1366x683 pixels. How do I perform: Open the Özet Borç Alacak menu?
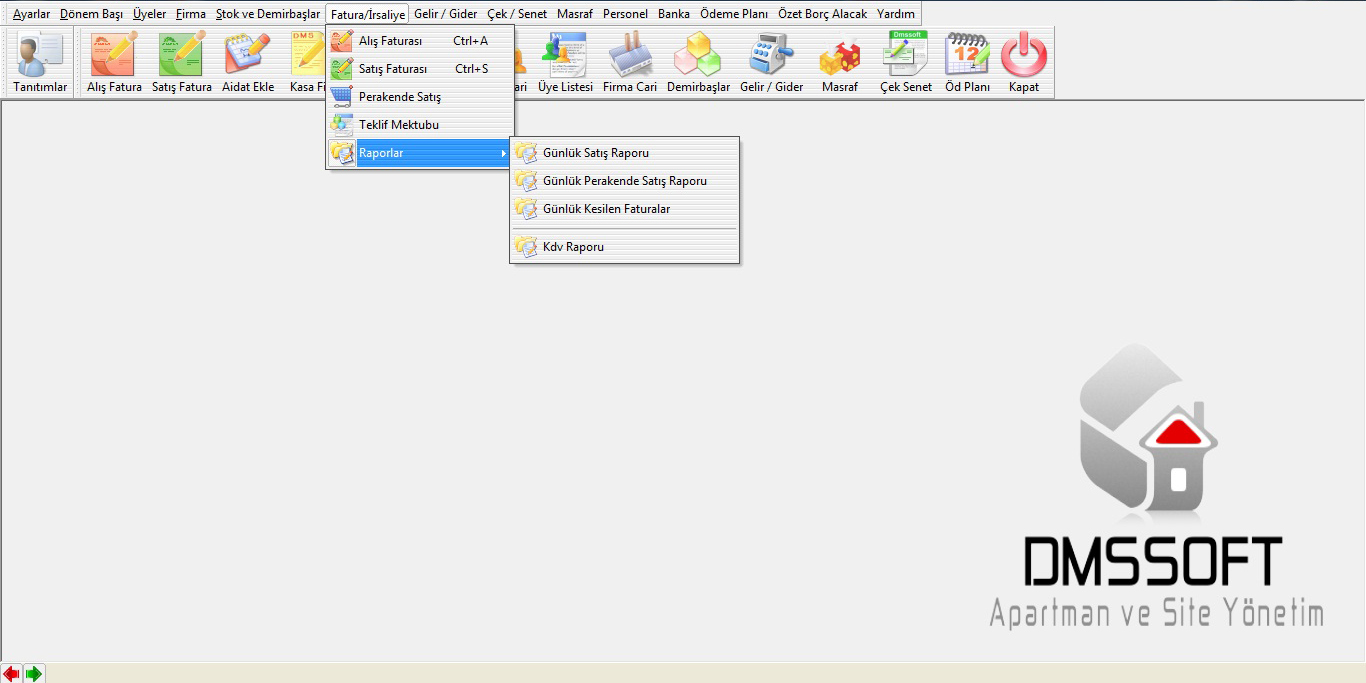point(822,14)
